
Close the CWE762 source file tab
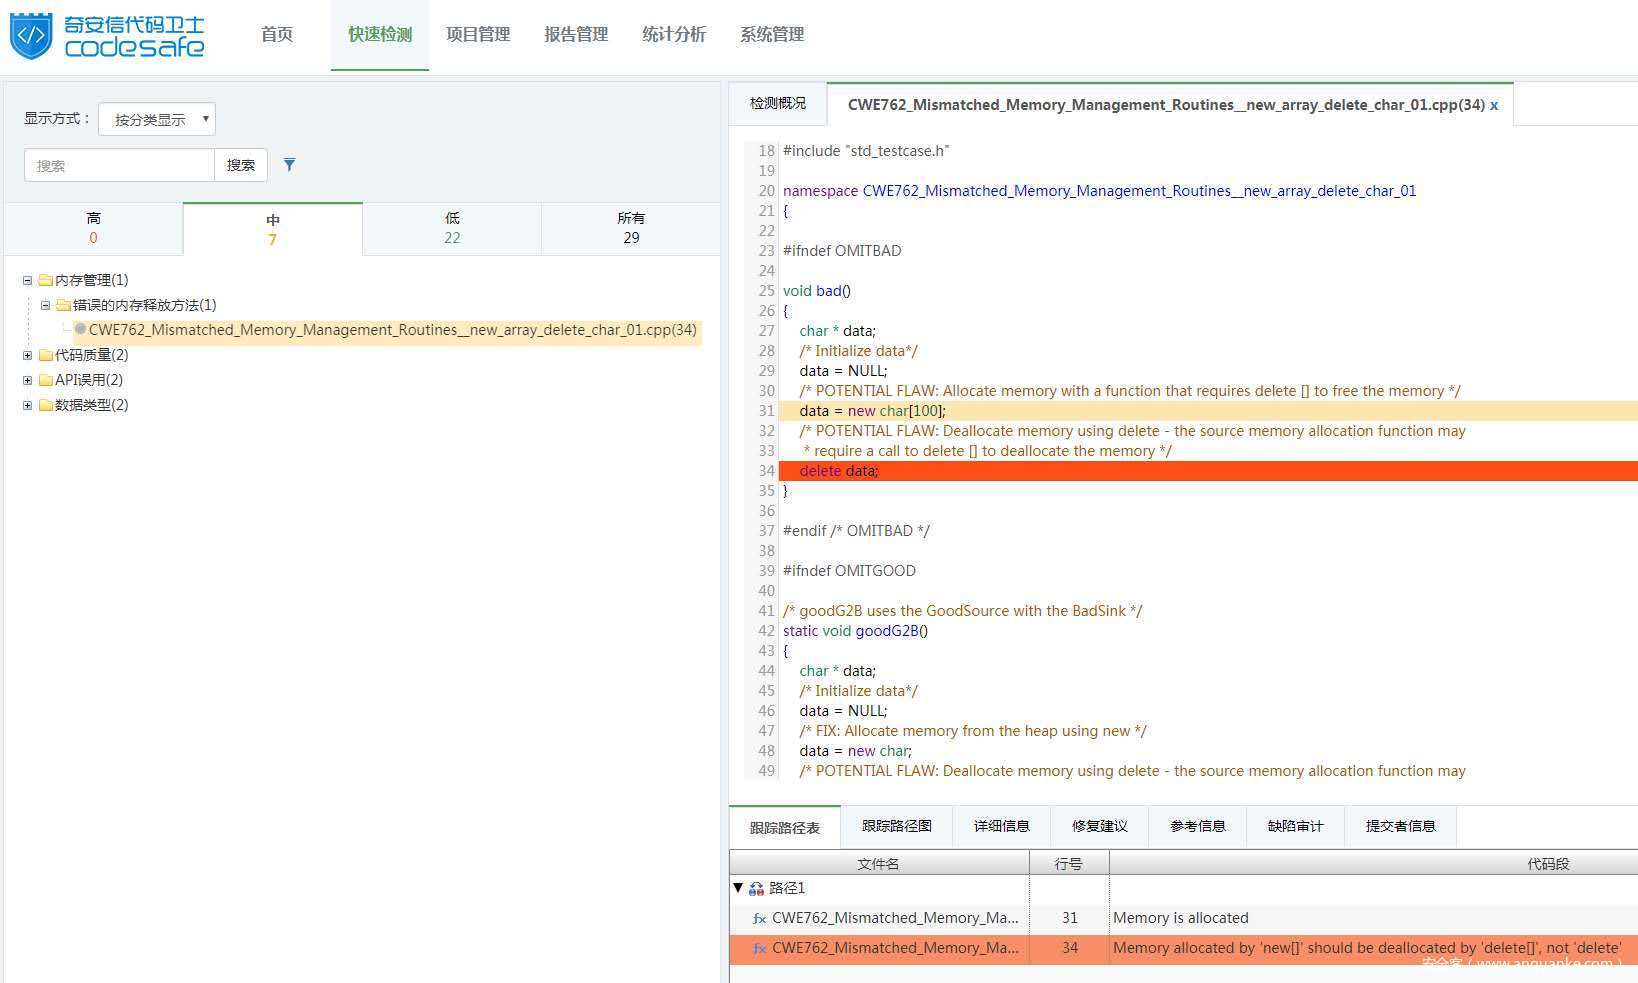(x=1494, y=105)
